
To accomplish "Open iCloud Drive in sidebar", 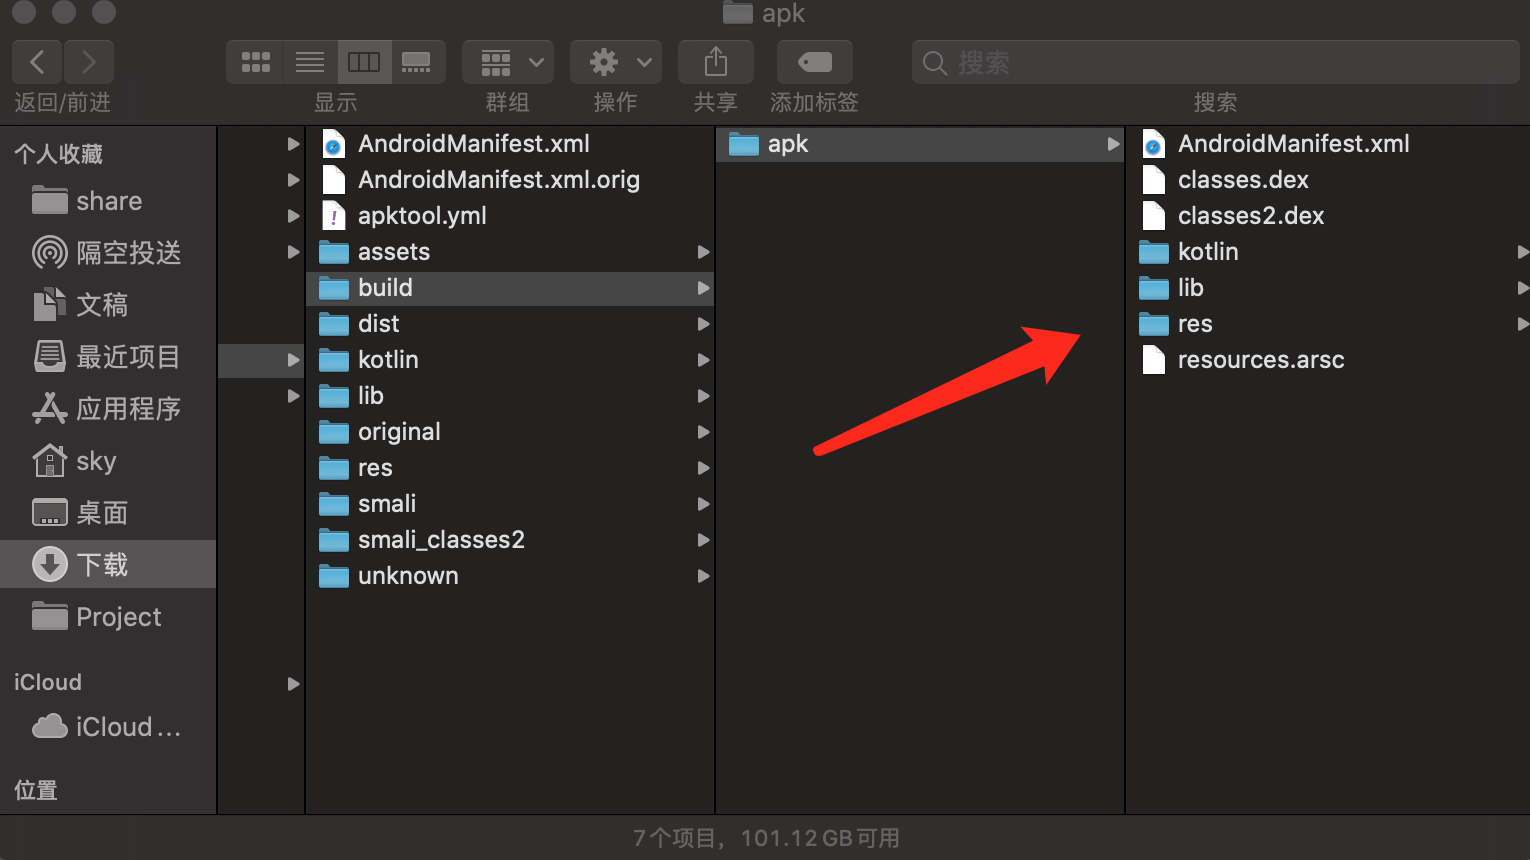I will (x=108, y=727).
